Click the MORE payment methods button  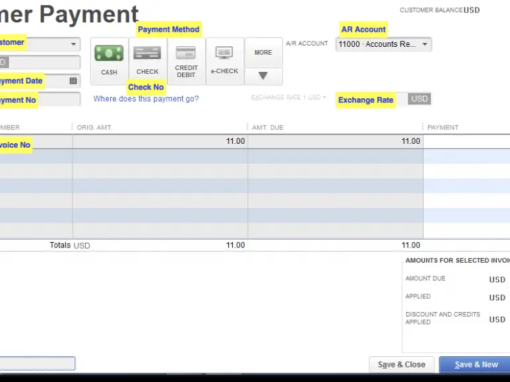point(263,52)
